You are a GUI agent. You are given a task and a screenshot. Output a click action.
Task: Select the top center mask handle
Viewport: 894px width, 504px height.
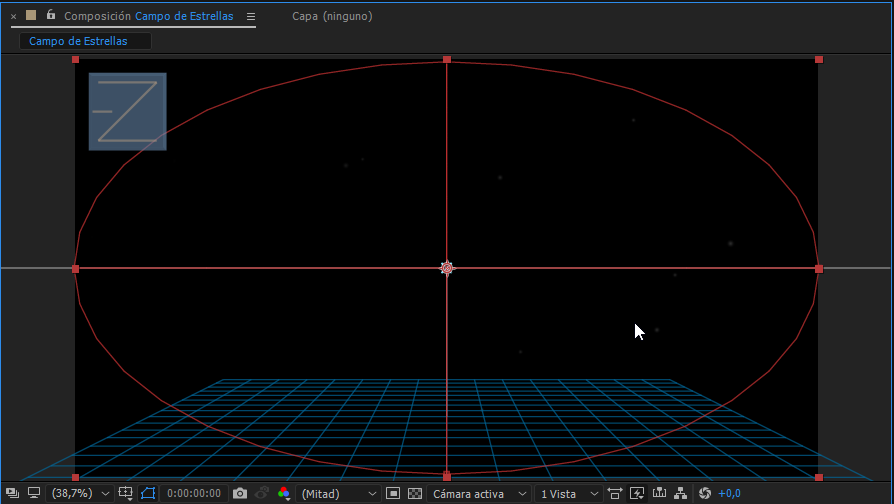point(447,59)
